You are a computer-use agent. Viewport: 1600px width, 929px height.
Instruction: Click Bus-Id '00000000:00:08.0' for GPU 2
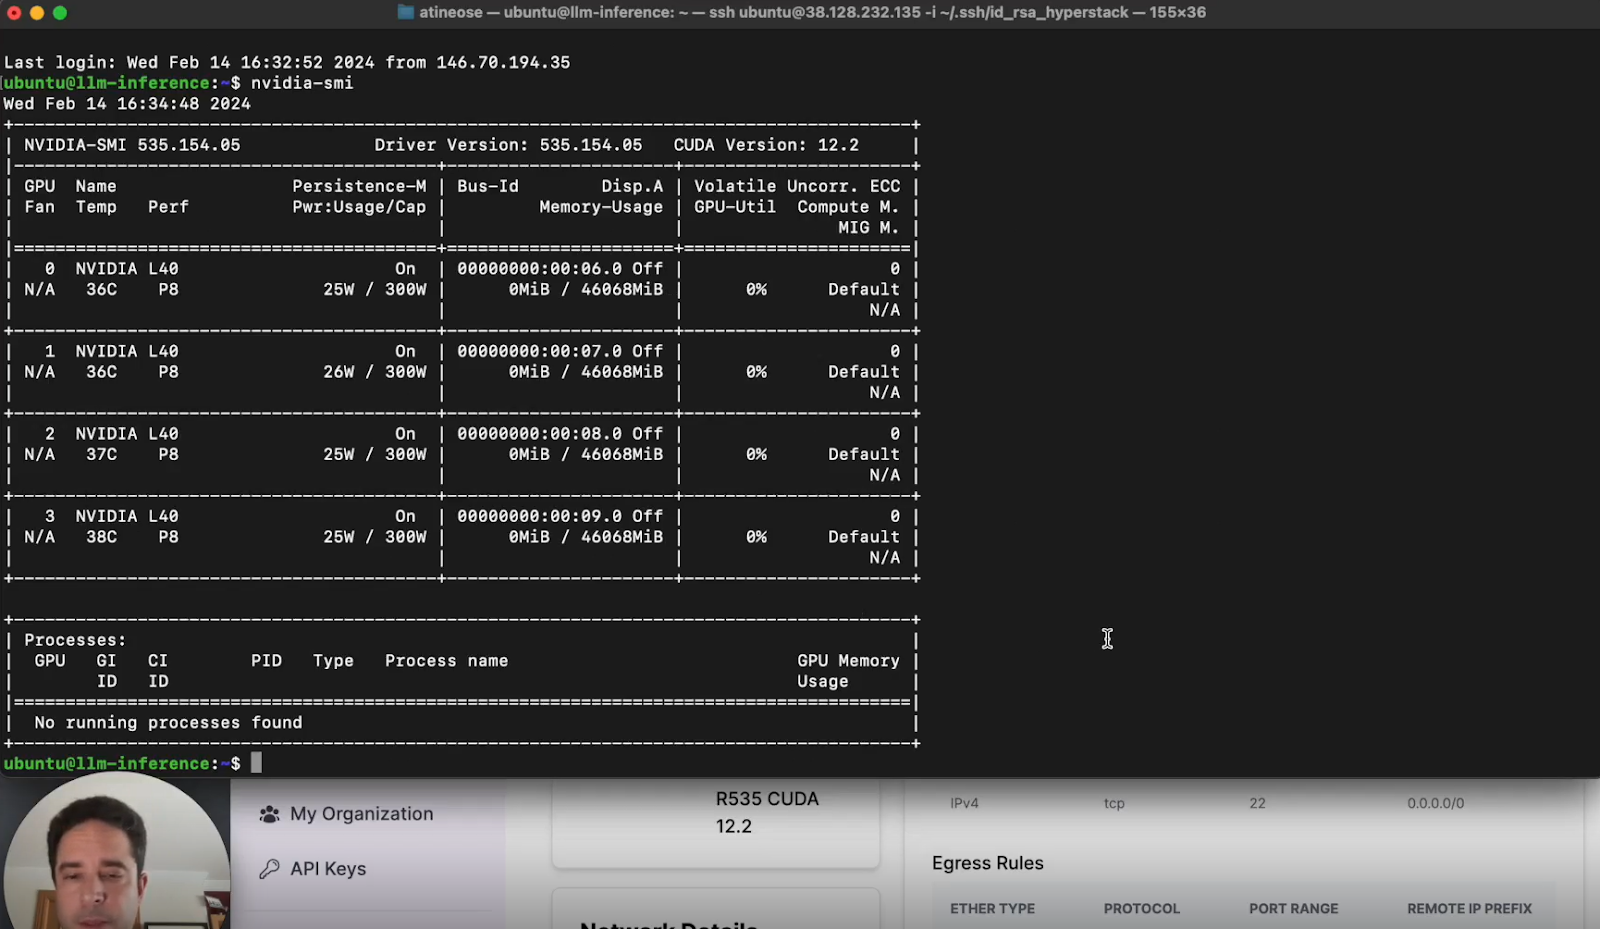(539, 434)
